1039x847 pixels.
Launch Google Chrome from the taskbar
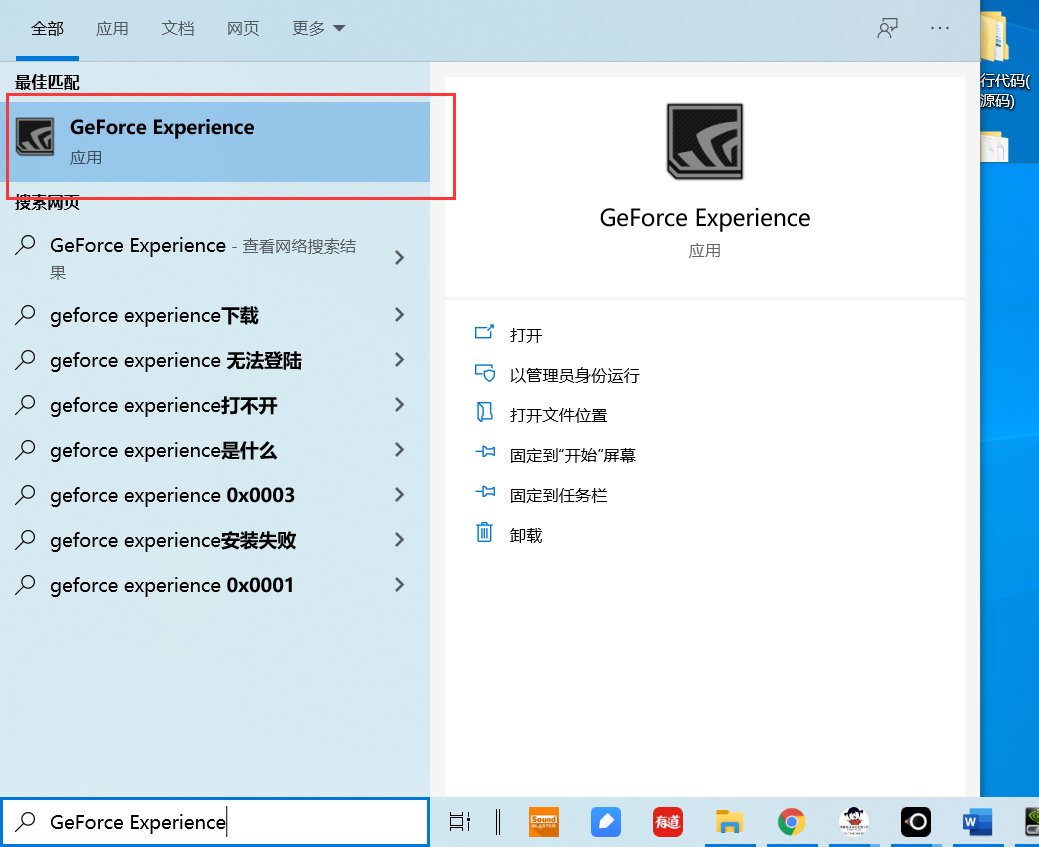pyautogui.click(x=791, y=822)
